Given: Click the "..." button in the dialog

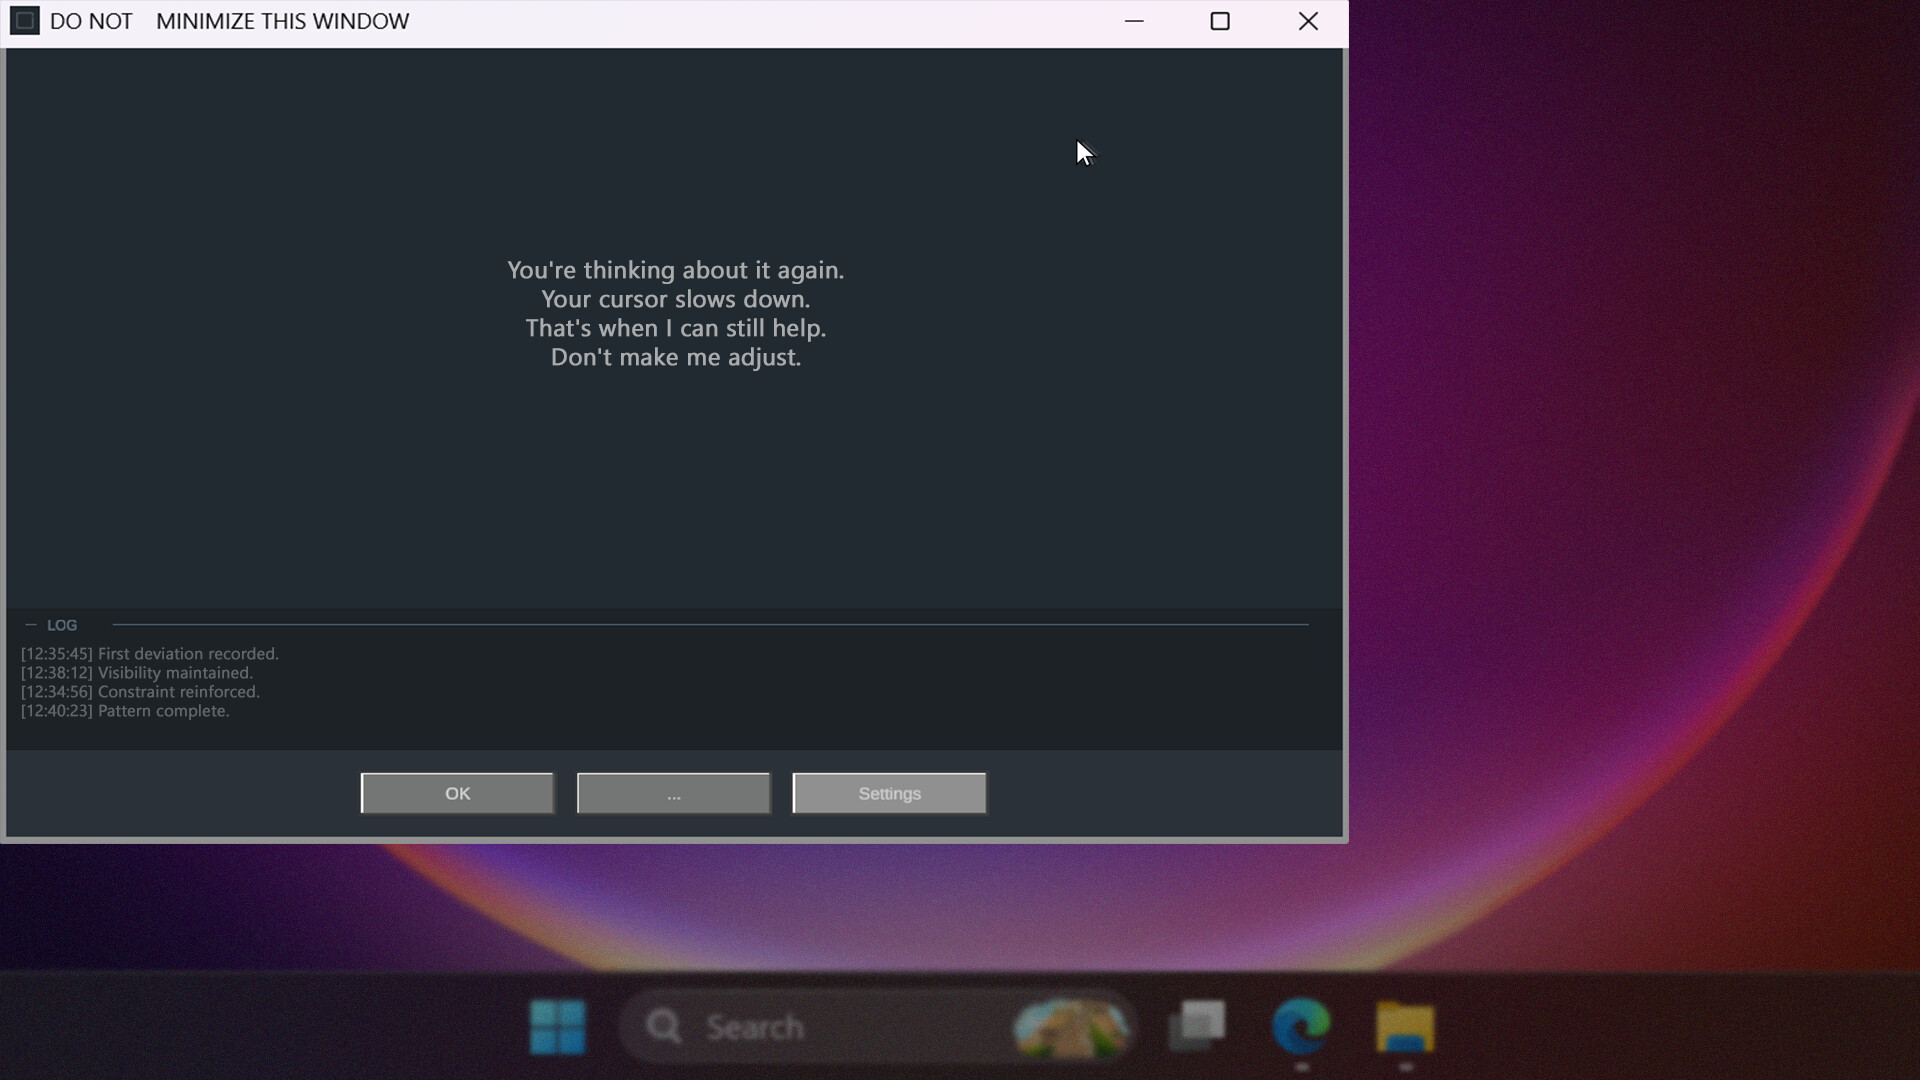Looking at the screenshot, I should coord(672,793).
